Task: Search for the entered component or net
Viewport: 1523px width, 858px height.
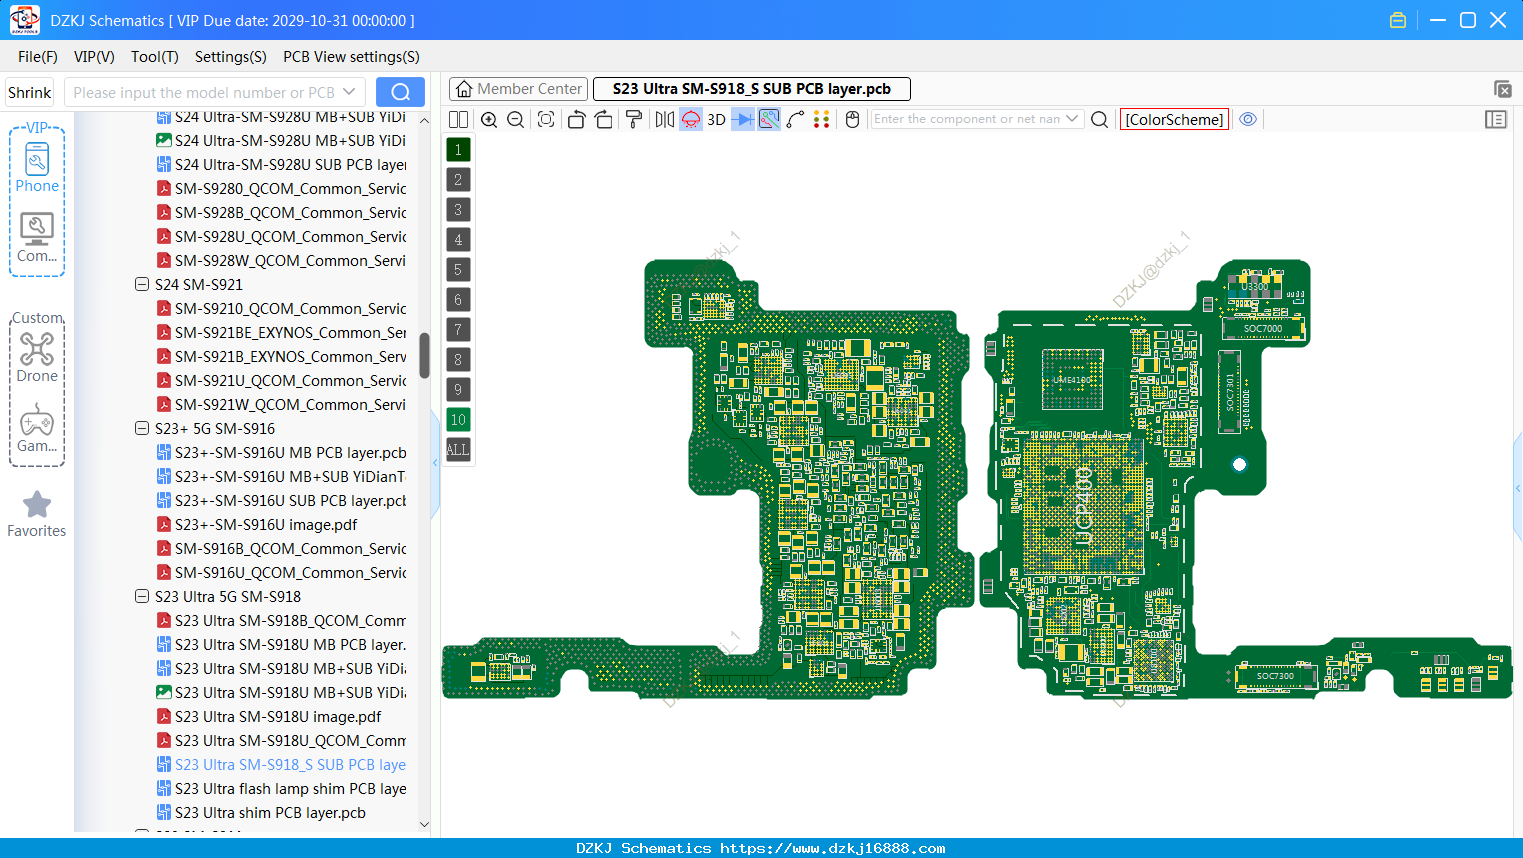Action: click(x=1099, y=119)
